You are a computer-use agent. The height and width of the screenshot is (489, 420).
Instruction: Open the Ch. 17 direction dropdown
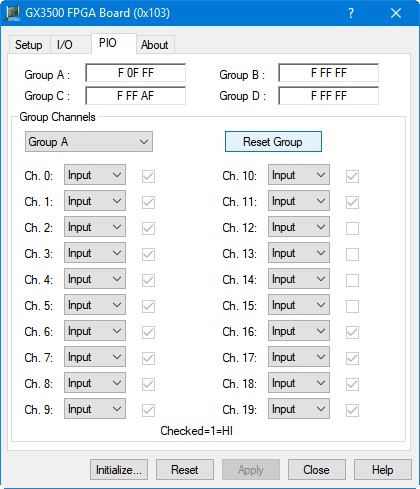click(x=299, y=356)
